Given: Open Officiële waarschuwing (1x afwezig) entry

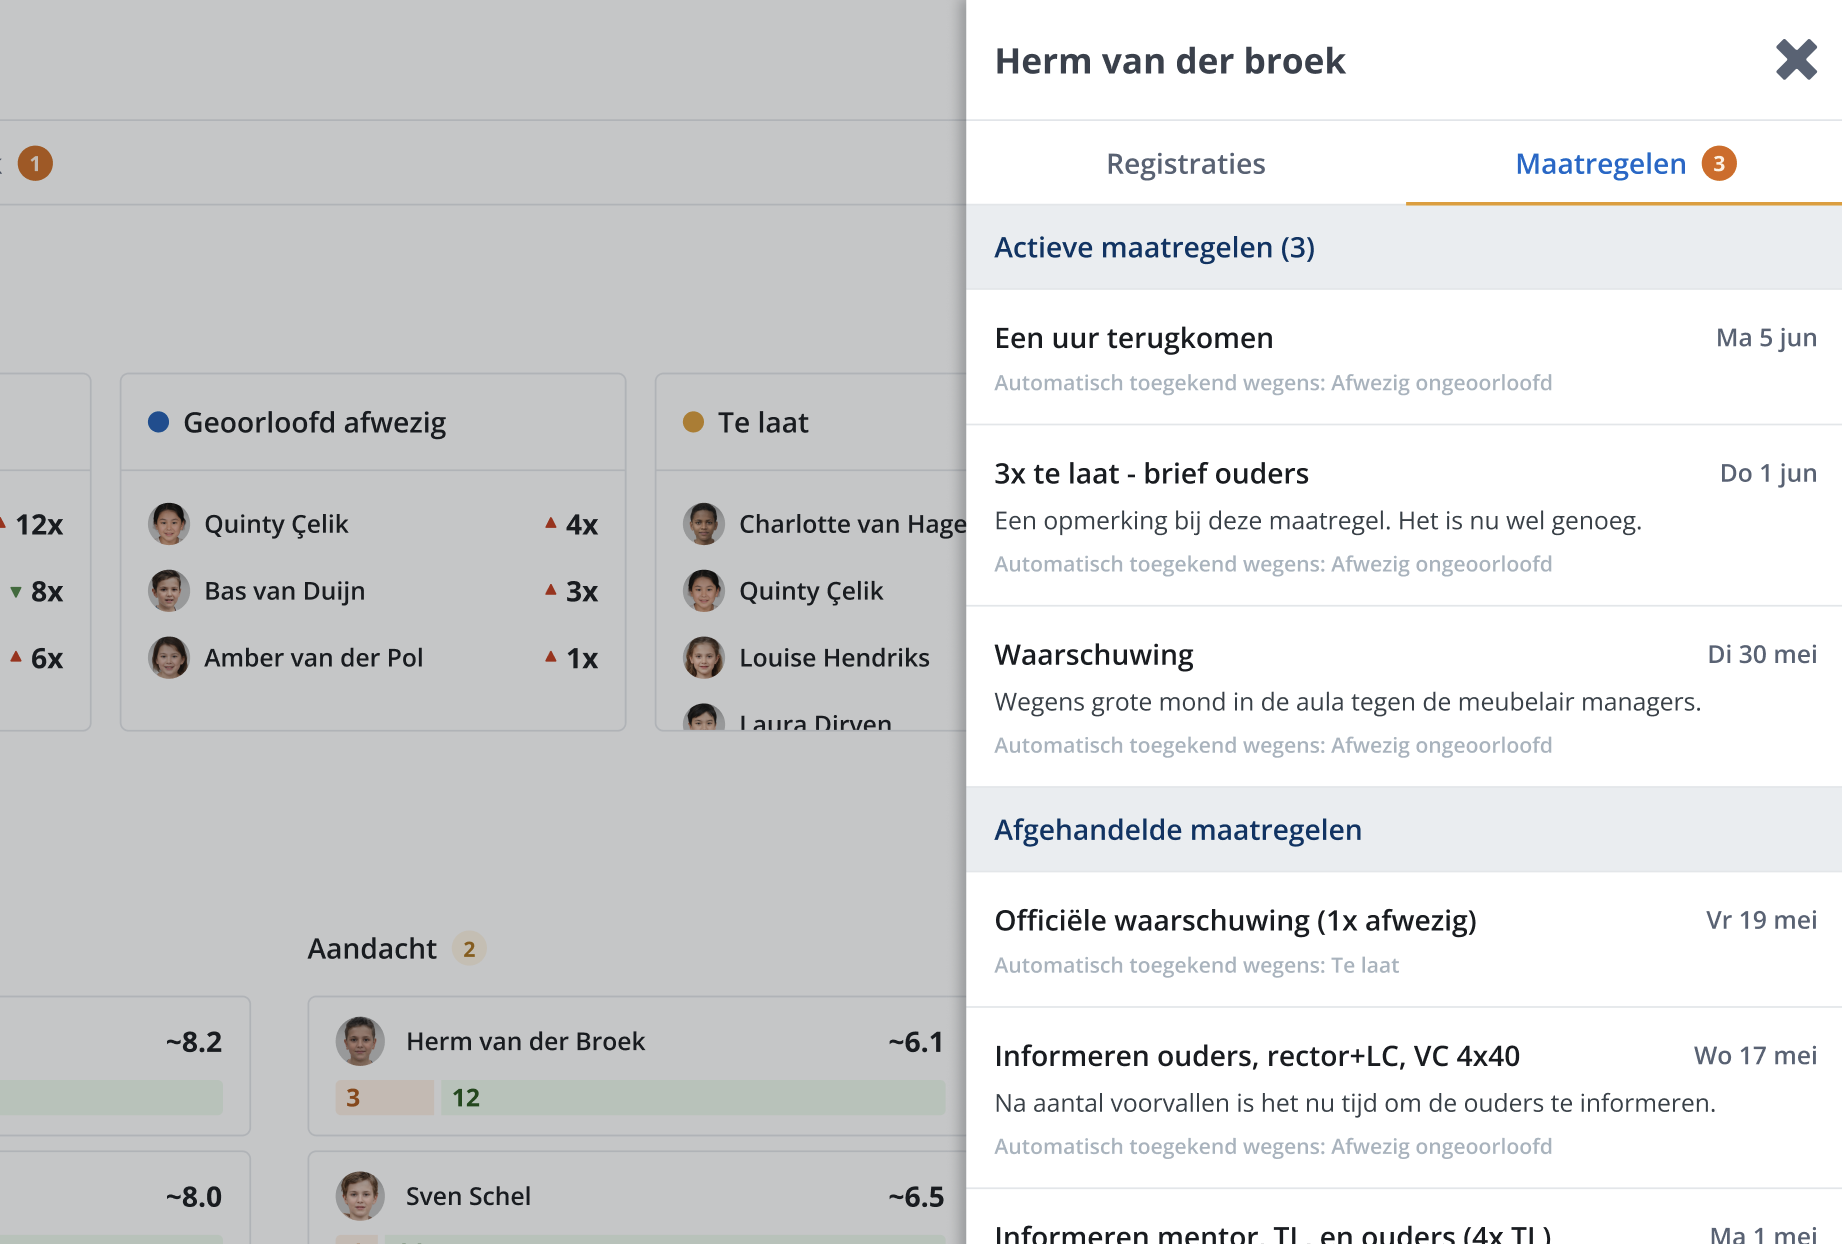Looking at the screenshot, I should 1404,940.
